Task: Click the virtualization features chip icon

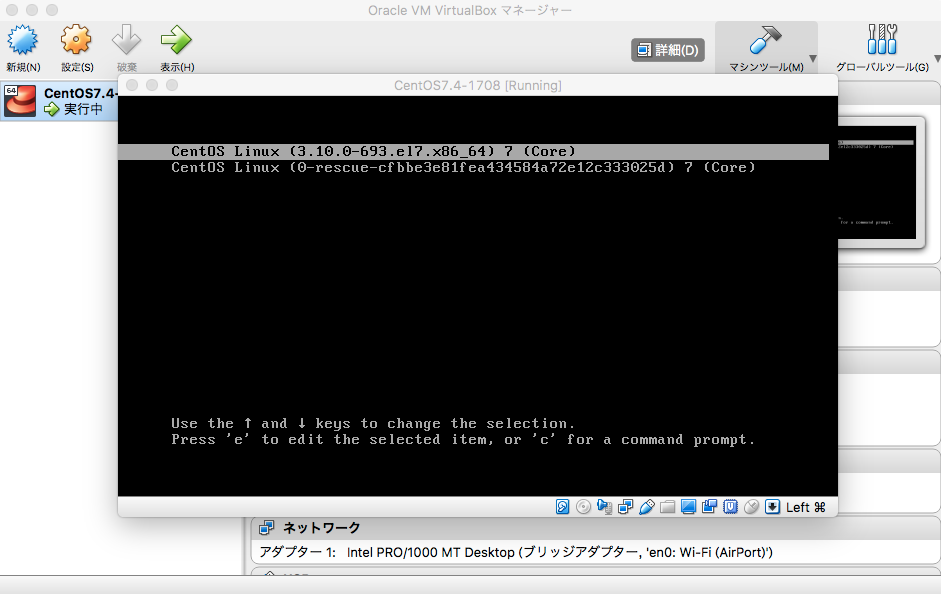Action: click(x=728, y=507)
